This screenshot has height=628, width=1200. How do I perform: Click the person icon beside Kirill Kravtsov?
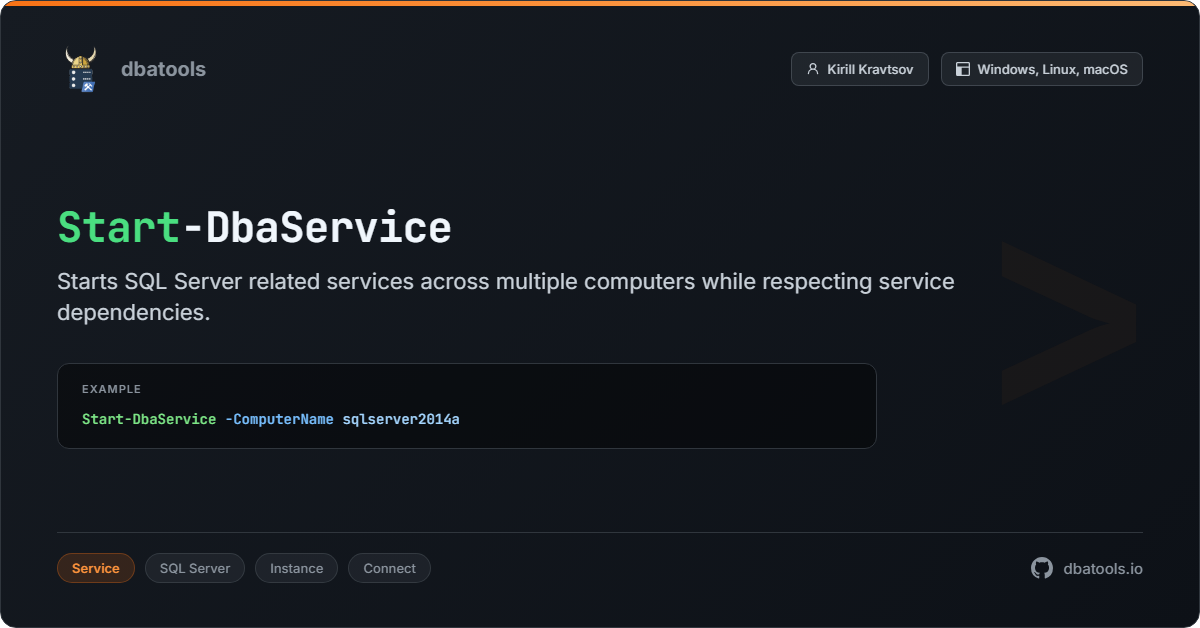pos(812,69)
